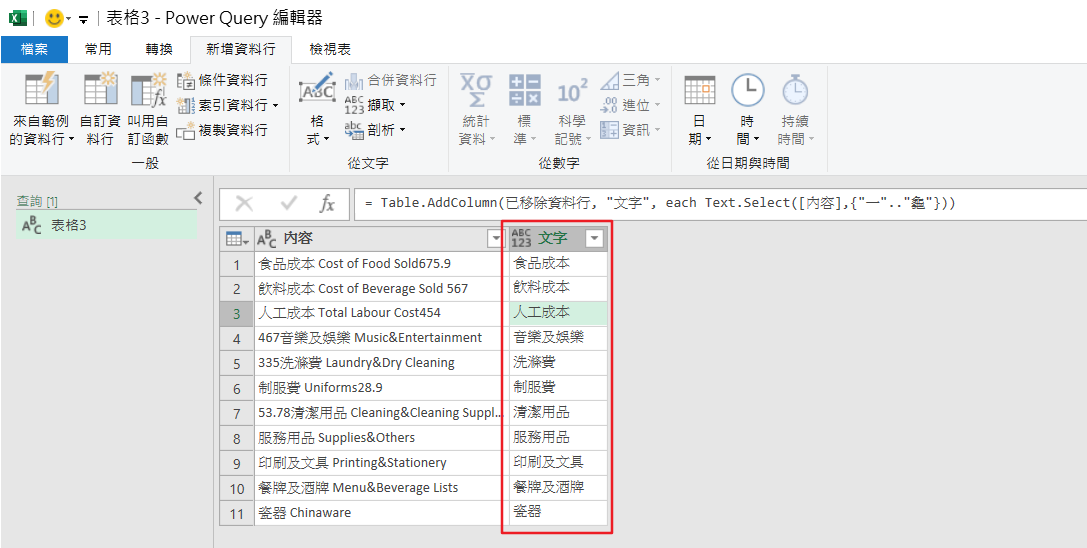1087x548 pixels.
Task: Click the ABC123 type icon of 文字 column
Action: (521, 239)
